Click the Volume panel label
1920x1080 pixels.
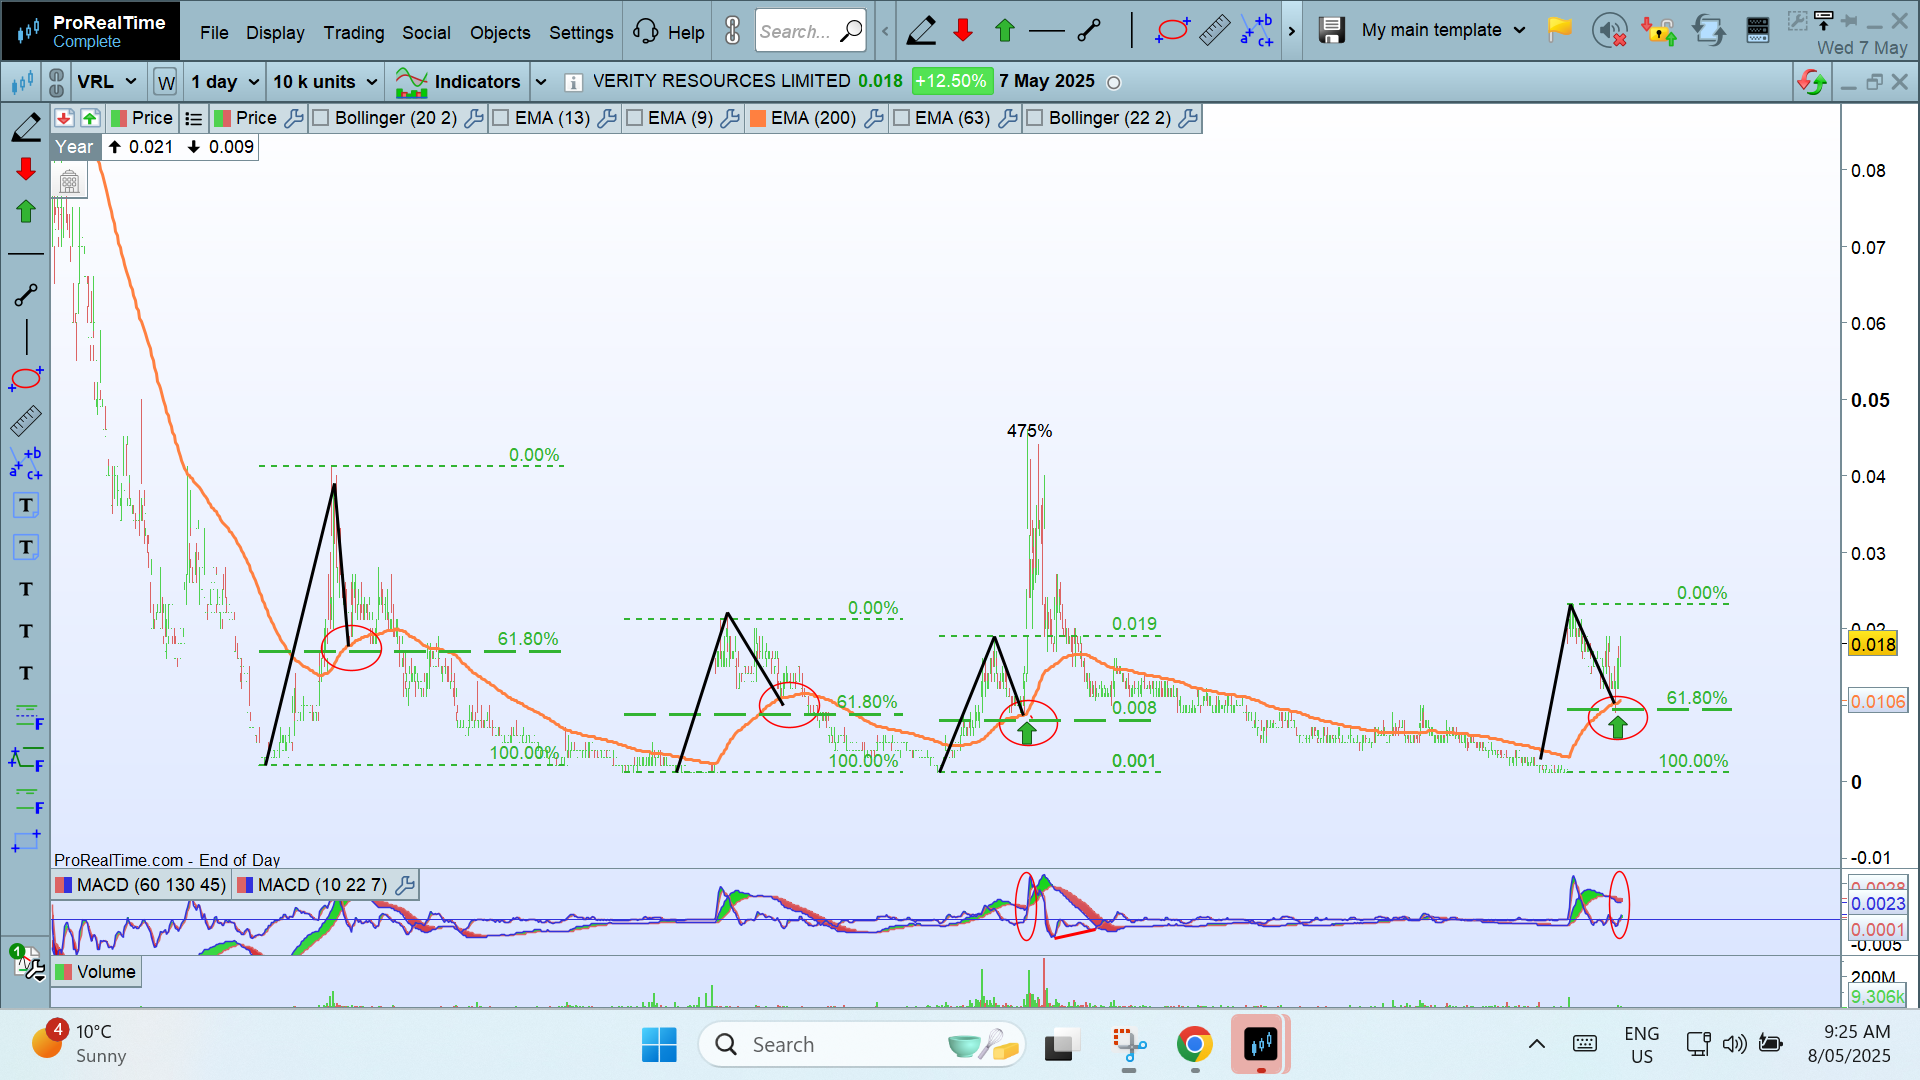click(x=106, y=972)
